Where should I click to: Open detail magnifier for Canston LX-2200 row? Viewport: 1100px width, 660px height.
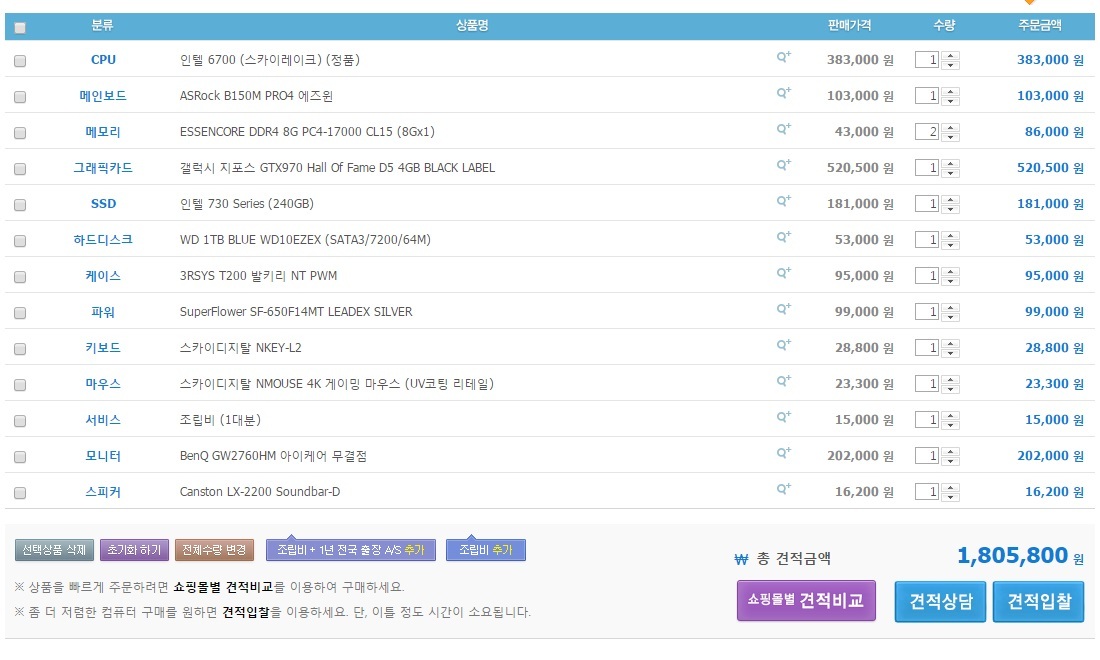click(x=784, y=489)
